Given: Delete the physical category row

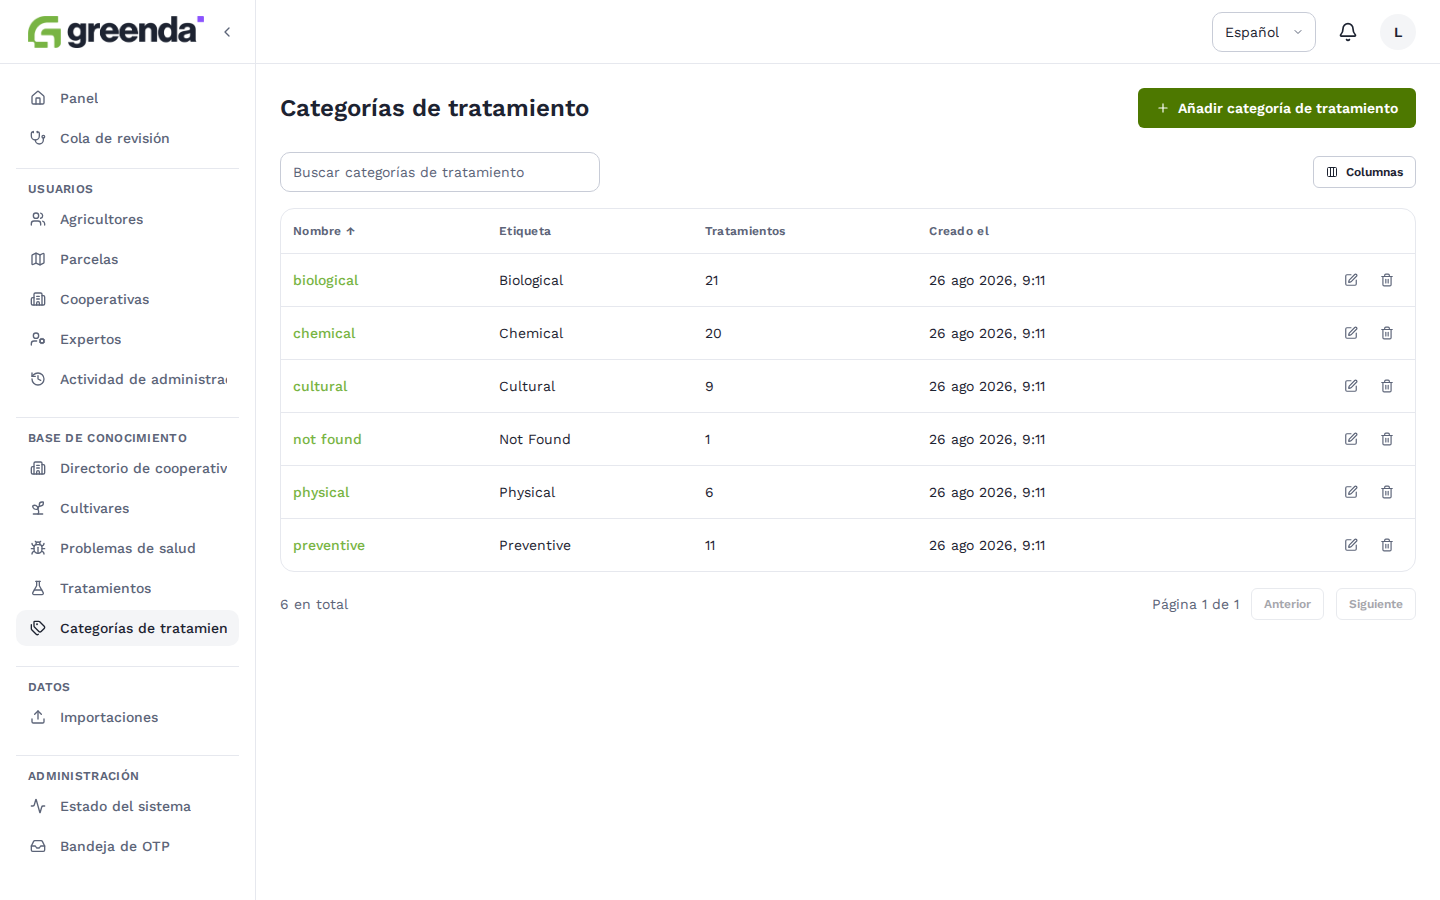Looking at the screenshot, I should coord(1387,492).
